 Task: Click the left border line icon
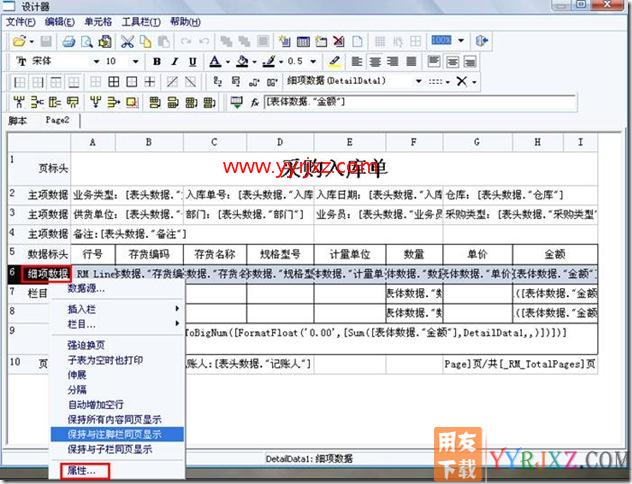(x=19, y=82)
